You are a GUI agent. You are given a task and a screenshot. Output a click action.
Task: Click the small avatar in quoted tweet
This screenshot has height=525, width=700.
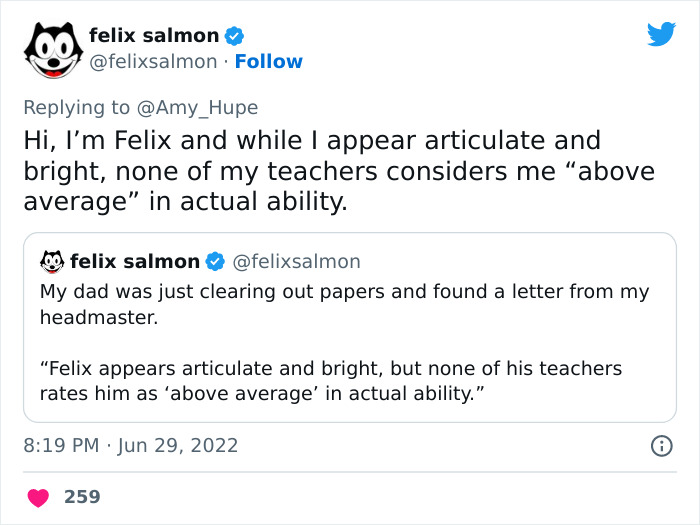[52, 262]
